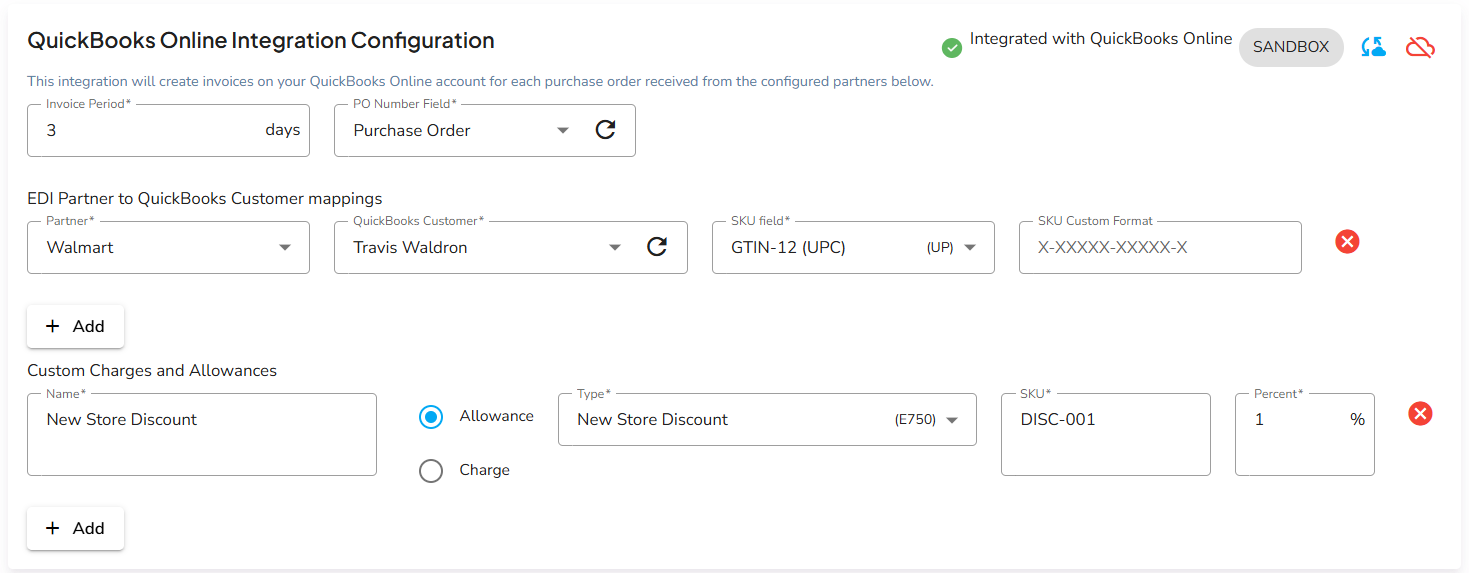Screen dimensions: 1469x573
Task: Select the Allowance radio option
Action: [x=431, y=417]
